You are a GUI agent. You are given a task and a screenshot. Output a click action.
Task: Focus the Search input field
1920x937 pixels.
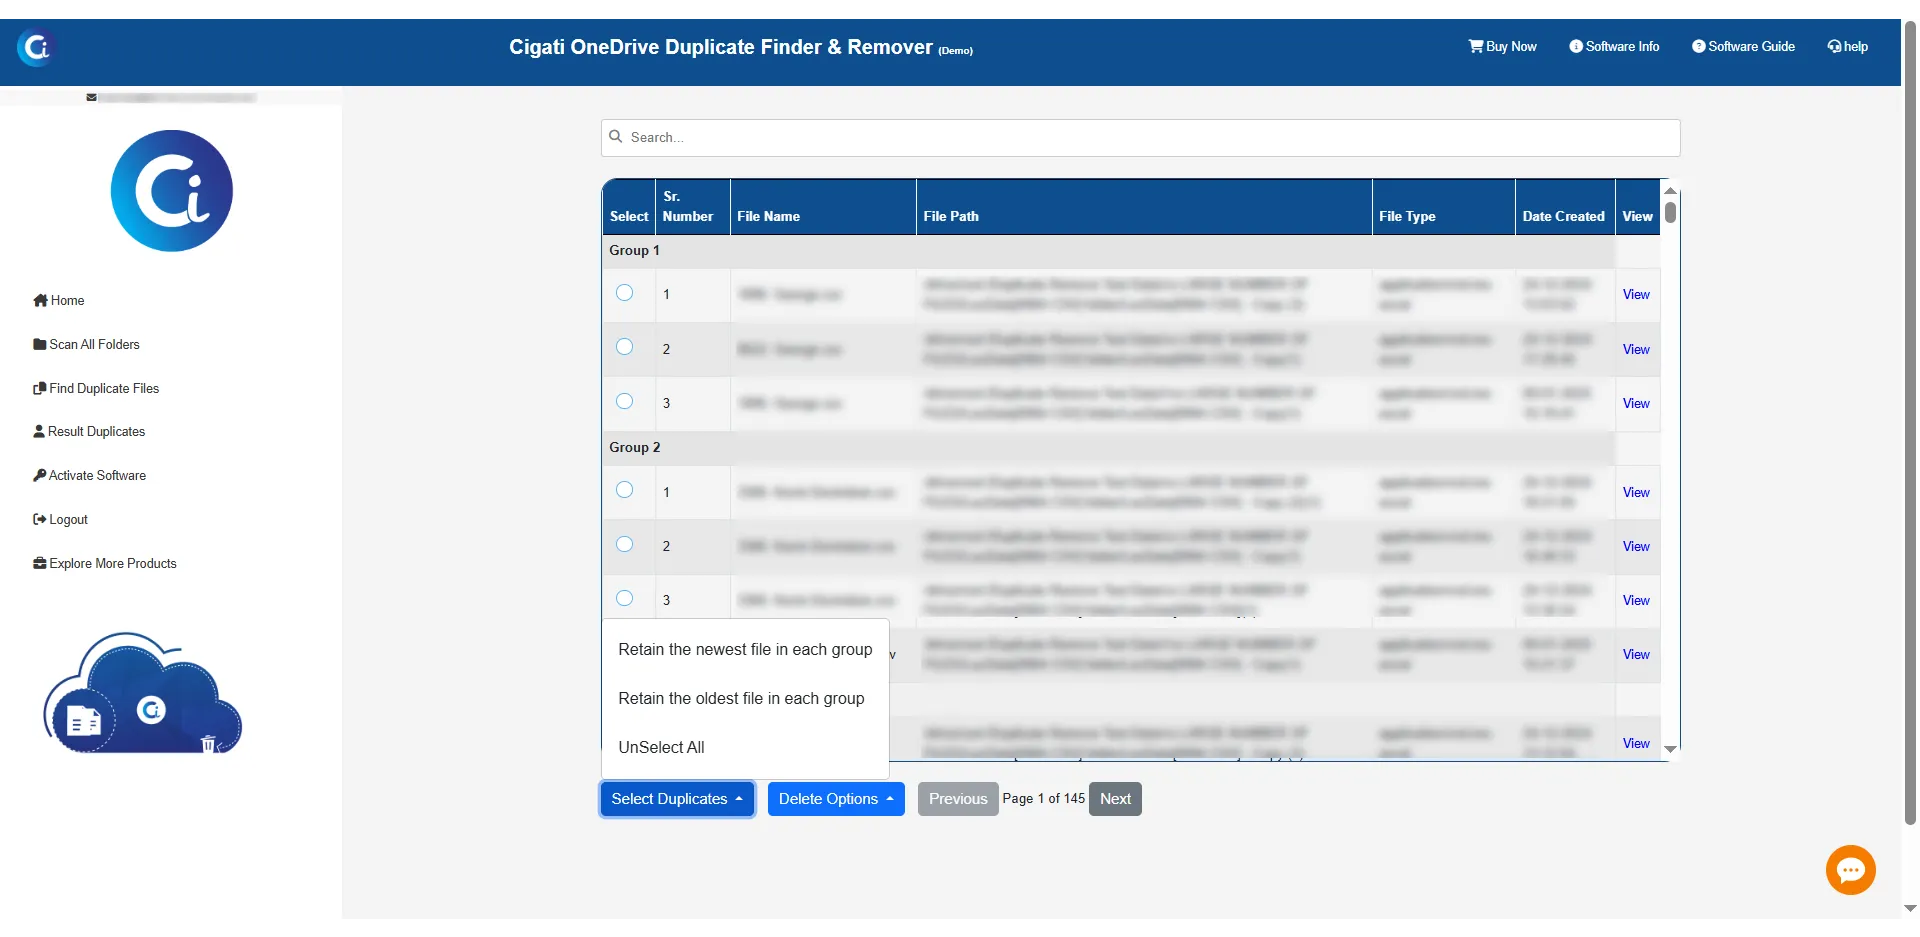tap(1140, 138)
